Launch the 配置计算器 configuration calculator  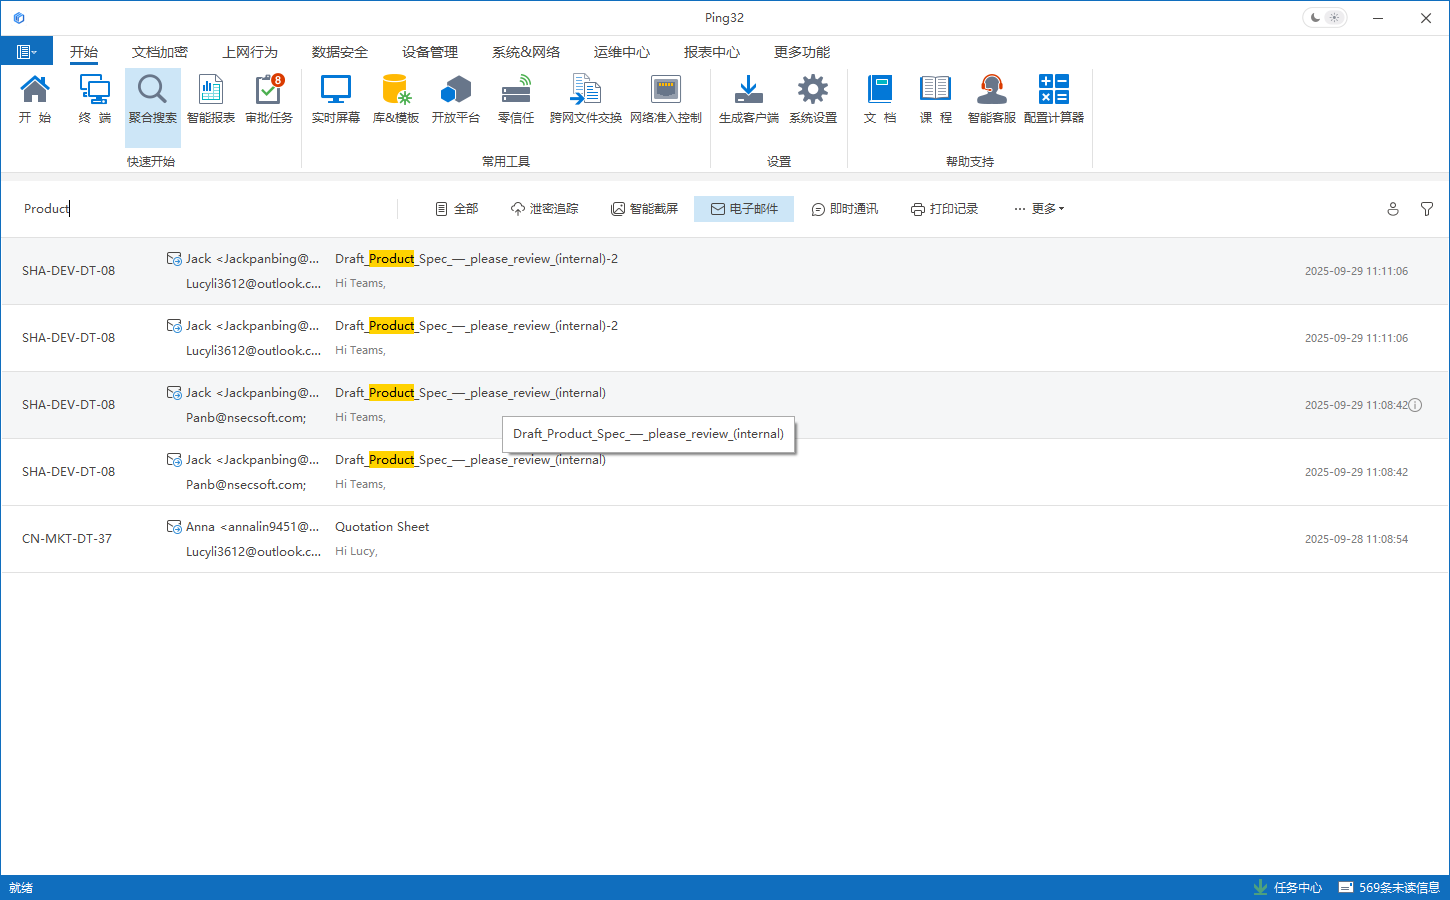[x=1053, y=99]
